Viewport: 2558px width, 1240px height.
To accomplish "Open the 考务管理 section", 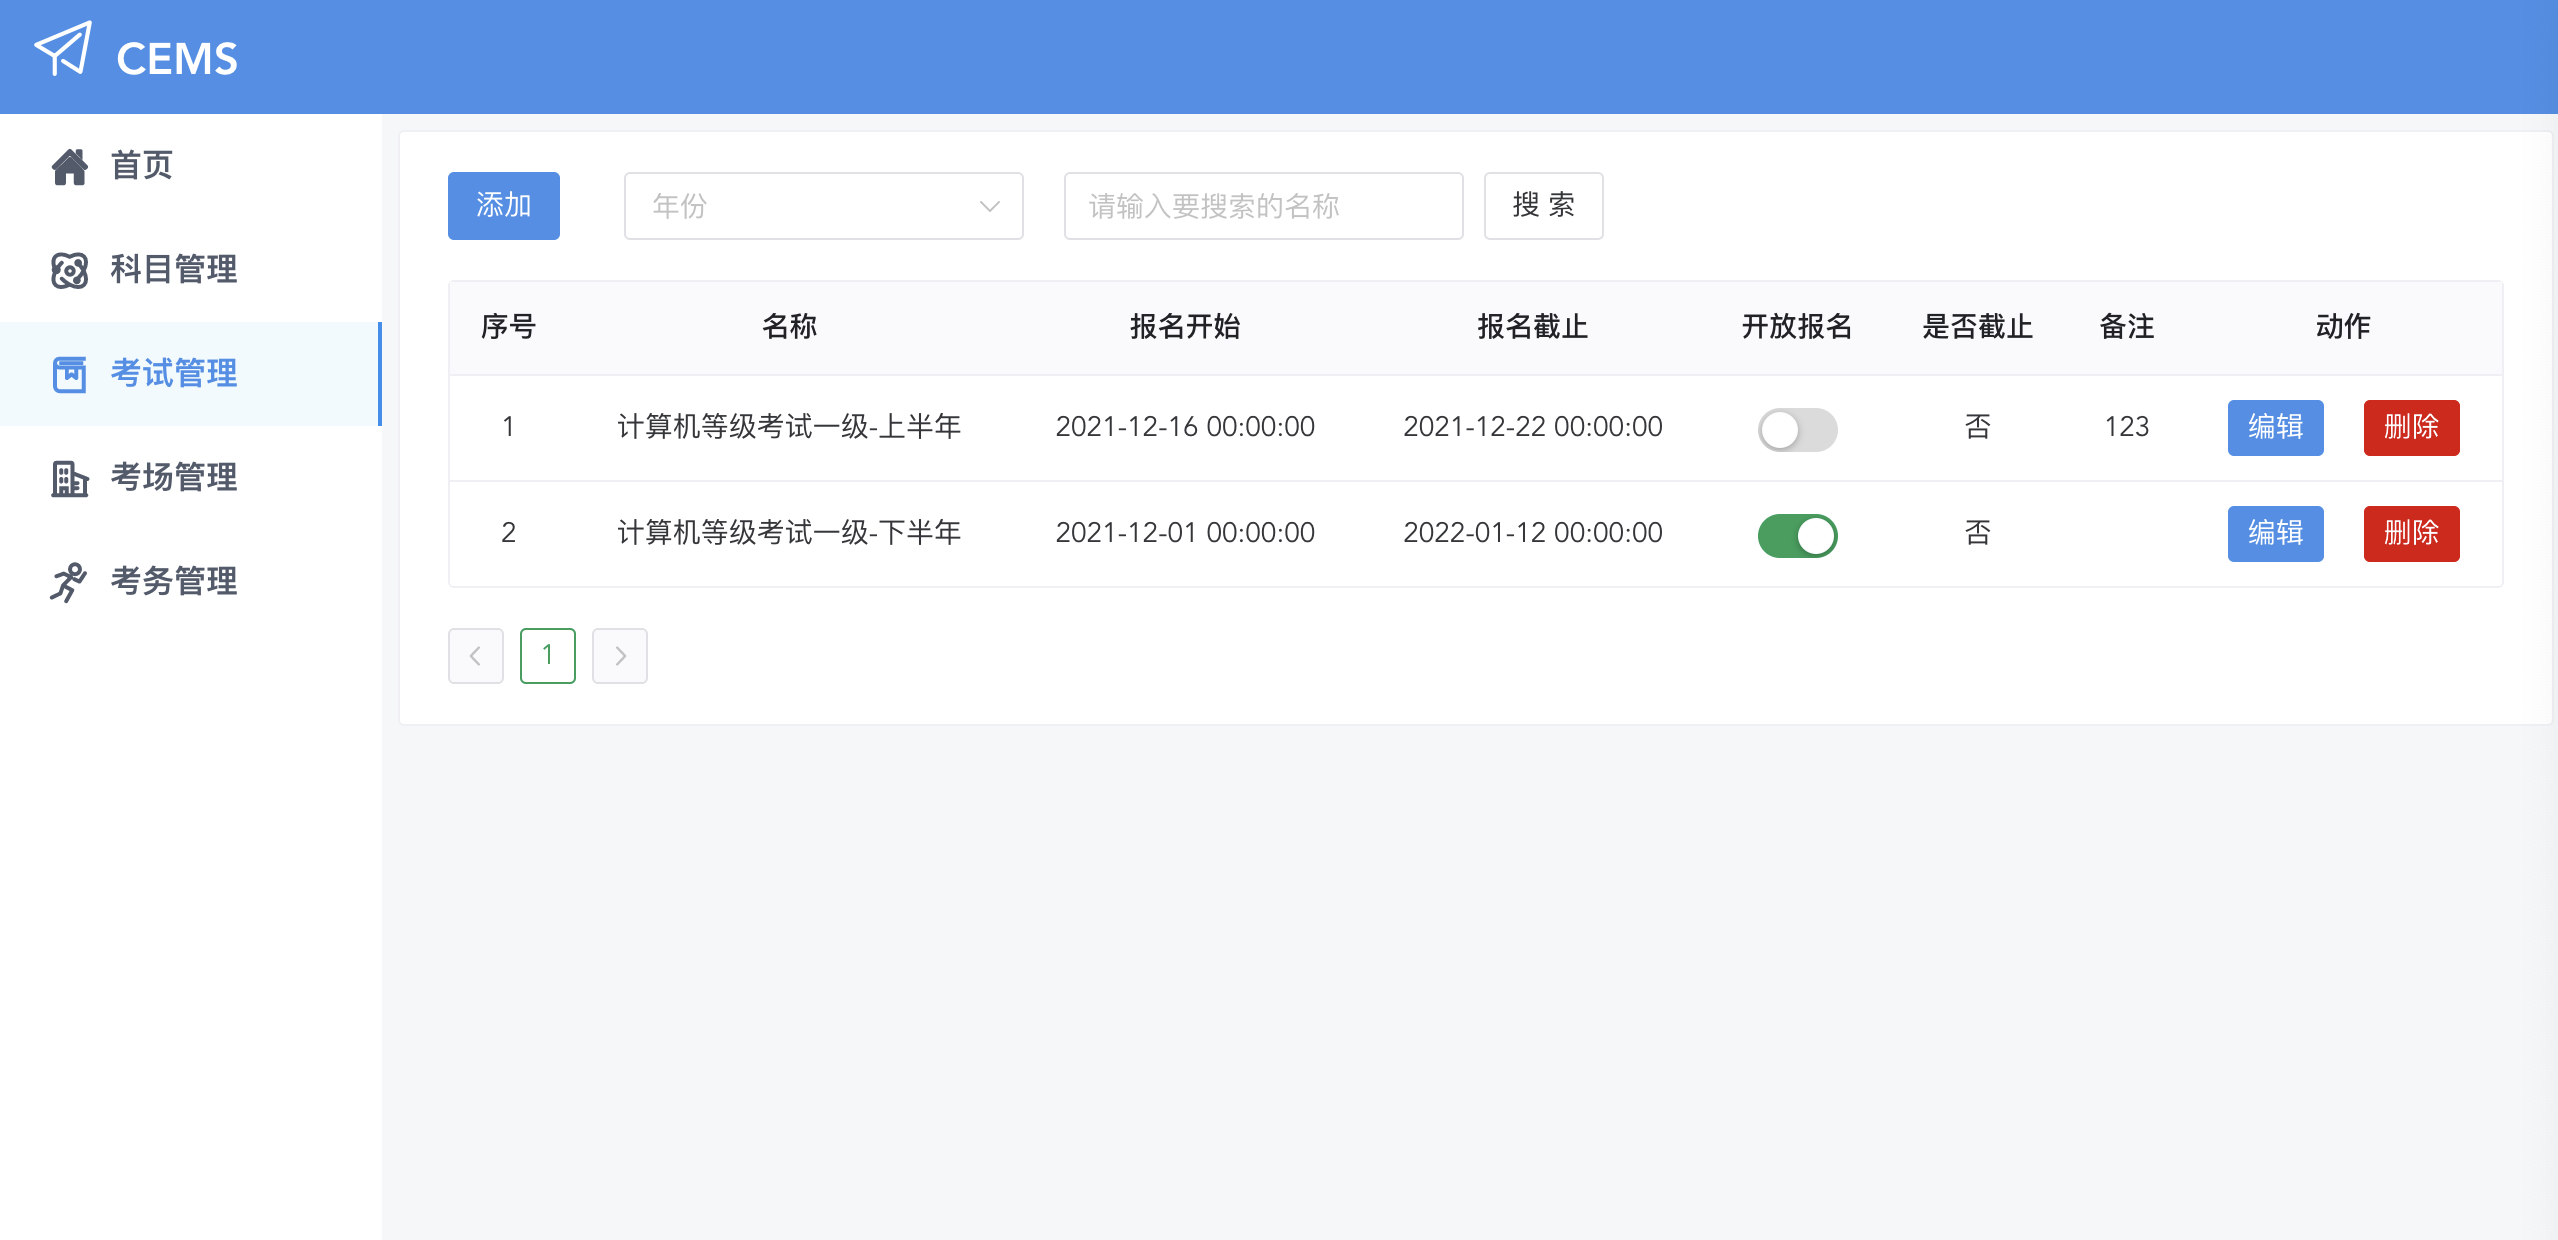I will coord(173,582).
